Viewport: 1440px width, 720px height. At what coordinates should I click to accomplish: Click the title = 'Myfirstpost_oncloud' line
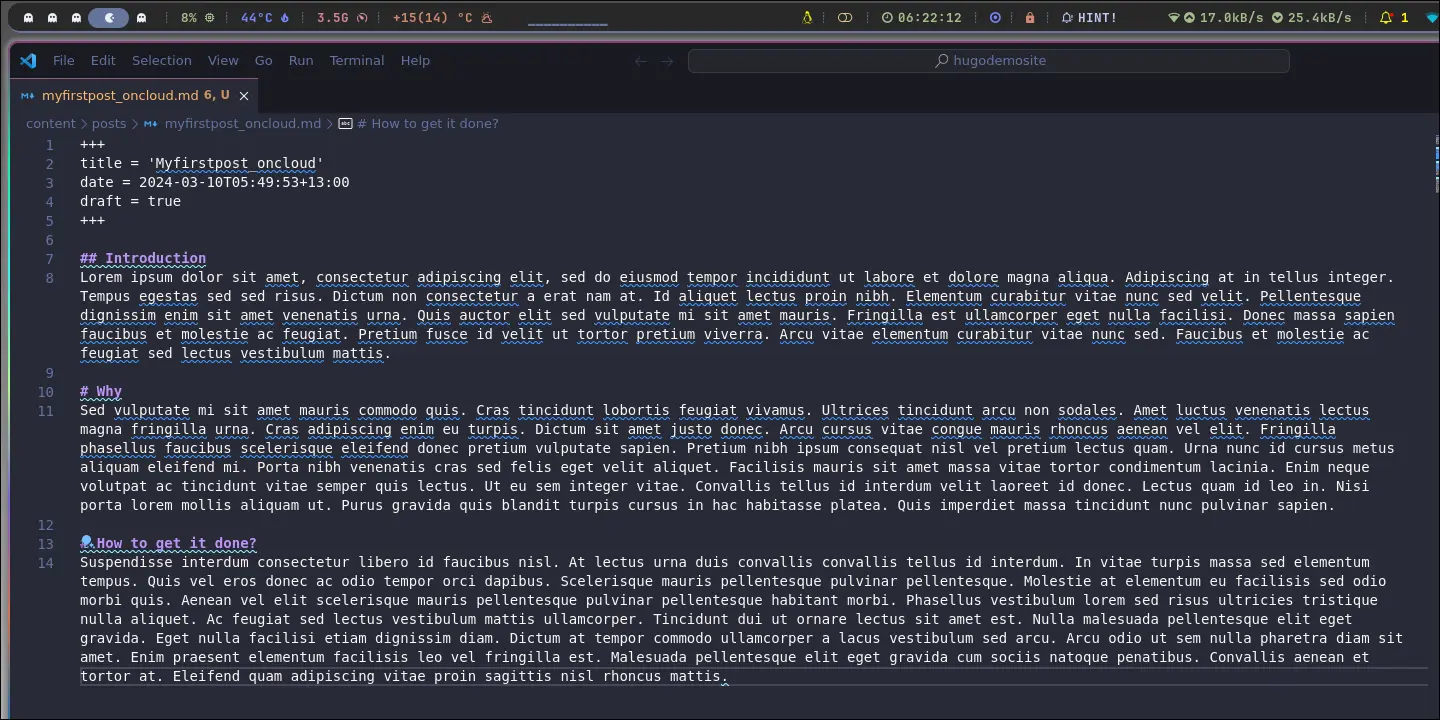pos(202,163)
